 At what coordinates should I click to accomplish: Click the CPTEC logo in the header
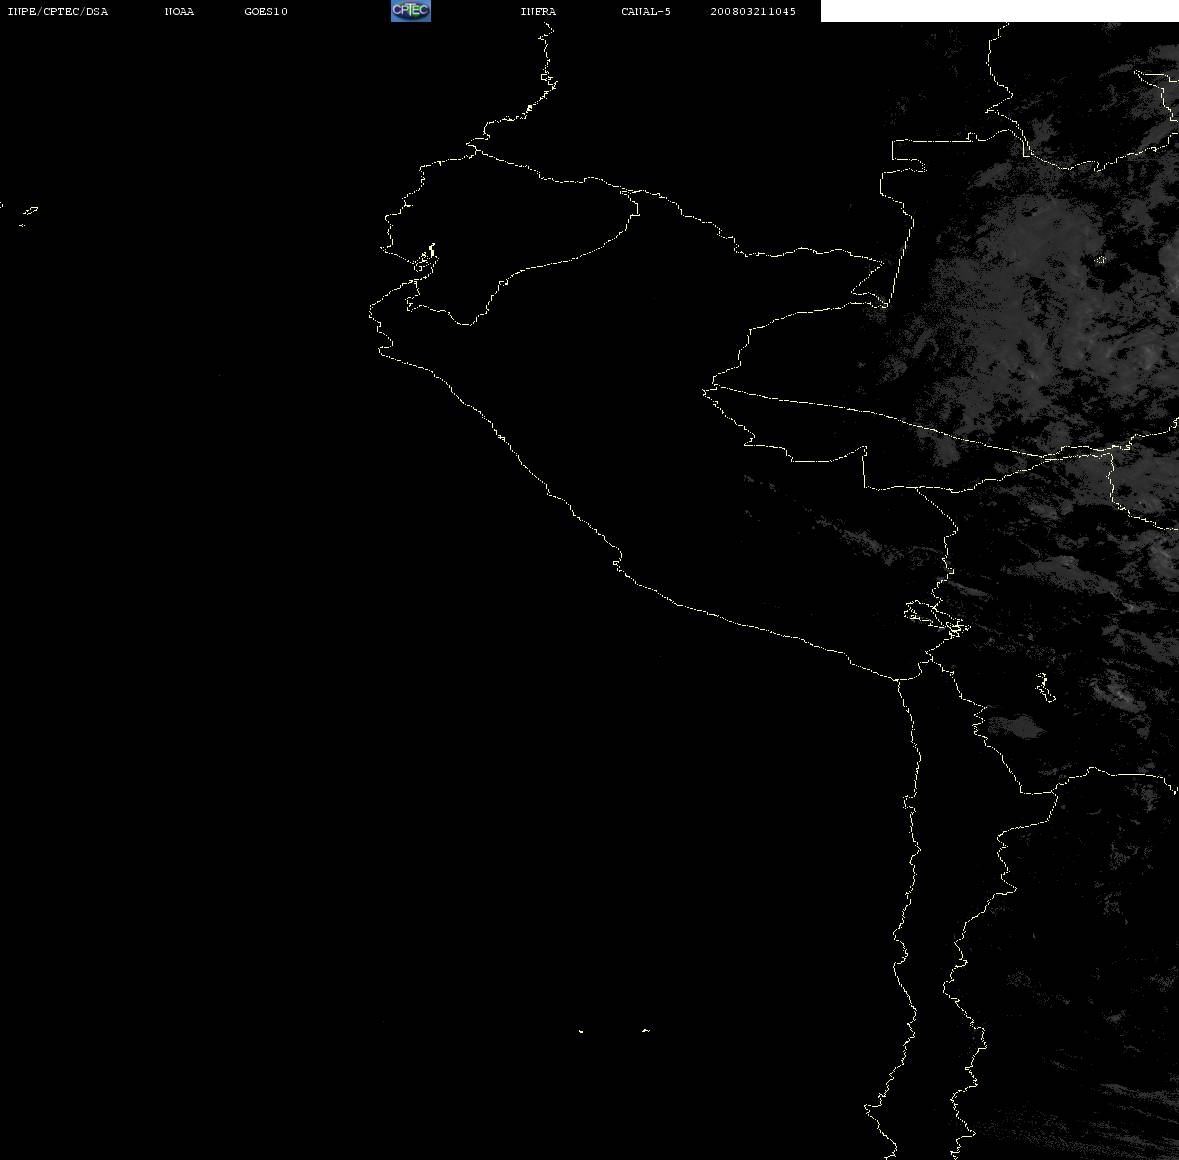(x=411, y=11)
